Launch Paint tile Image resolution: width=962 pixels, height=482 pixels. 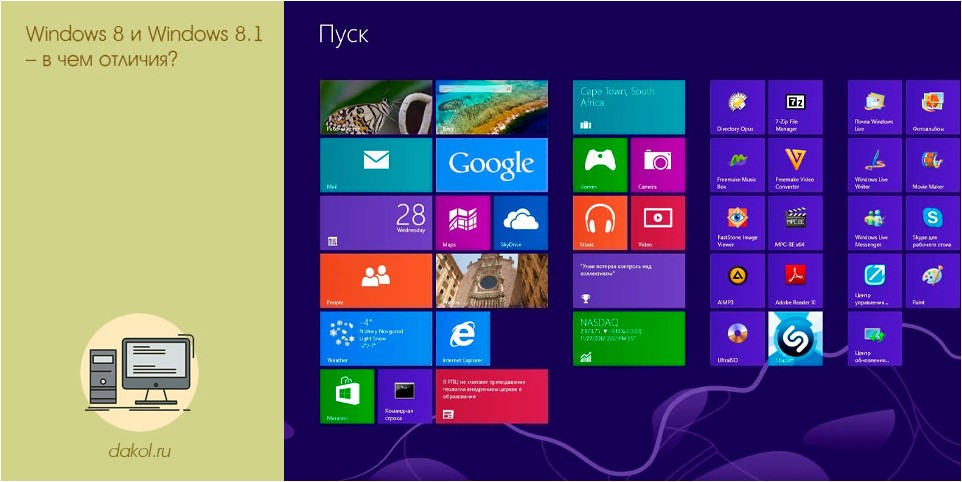pyautogui.click(x=933, y=281)
